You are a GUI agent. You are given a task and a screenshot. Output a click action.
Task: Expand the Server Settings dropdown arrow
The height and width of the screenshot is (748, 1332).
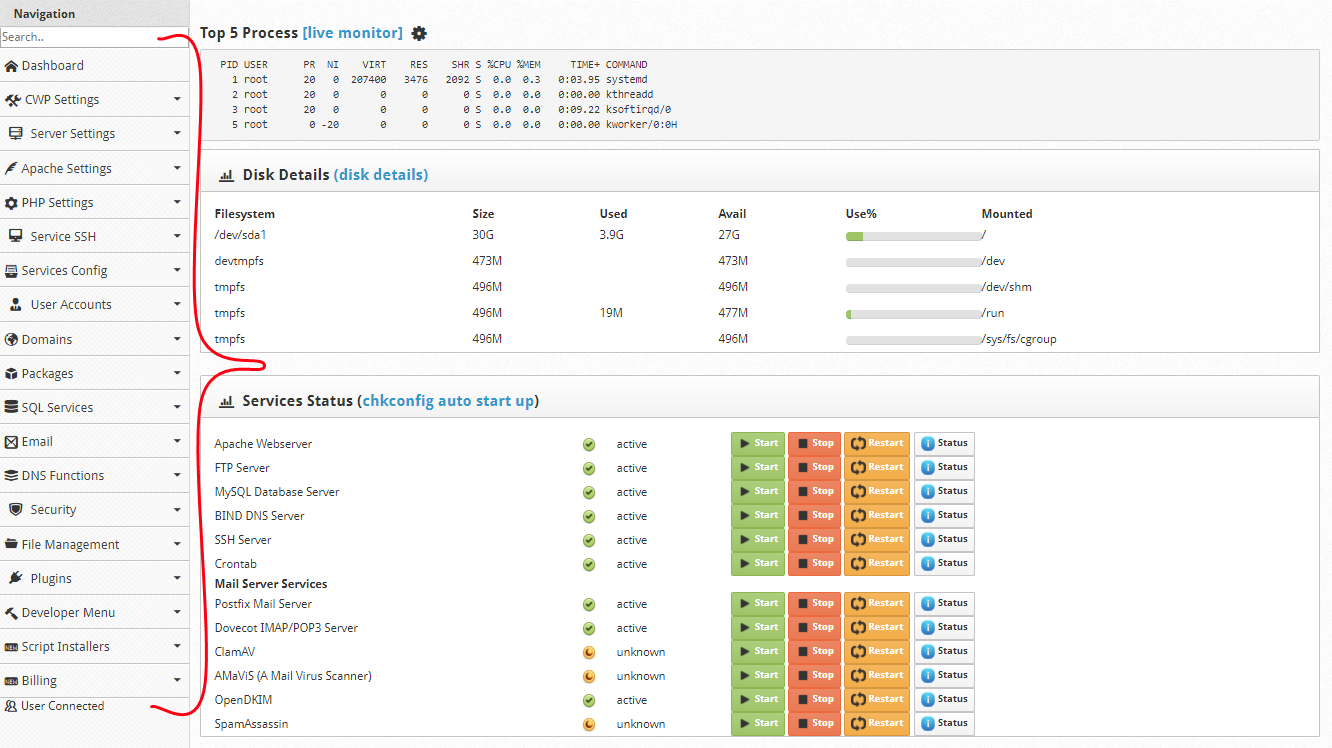tap(177, 134)
